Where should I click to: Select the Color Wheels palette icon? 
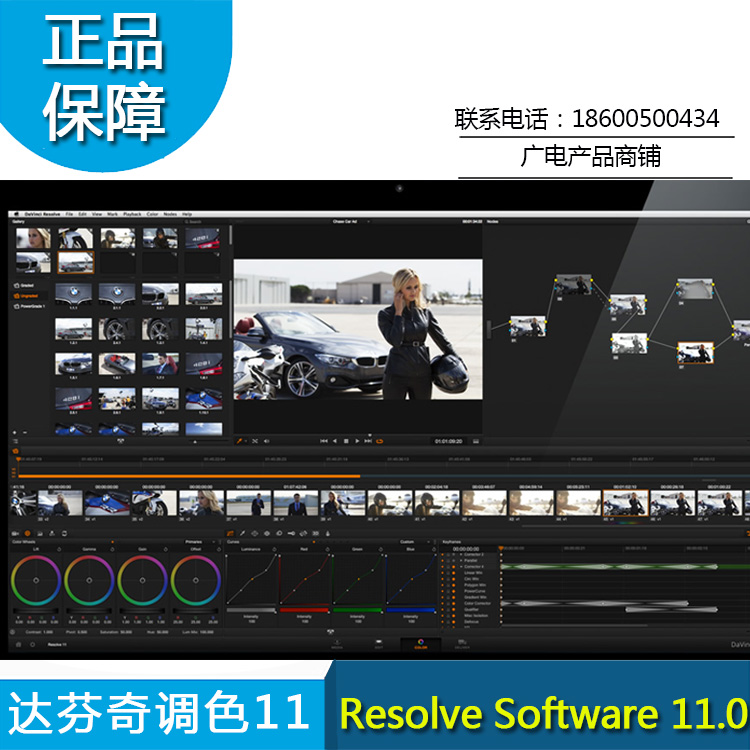(x=27, y=533)
